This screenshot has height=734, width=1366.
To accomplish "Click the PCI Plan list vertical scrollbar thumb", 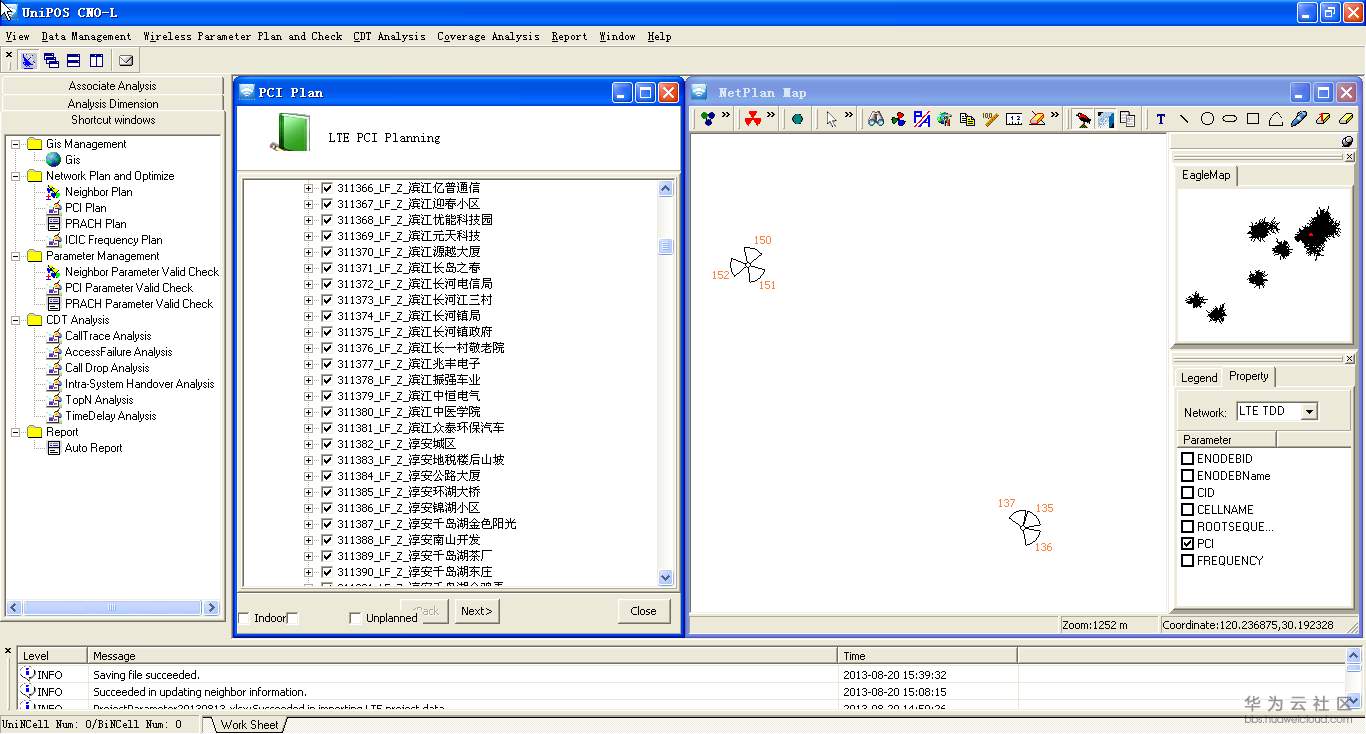I will 666,246.
